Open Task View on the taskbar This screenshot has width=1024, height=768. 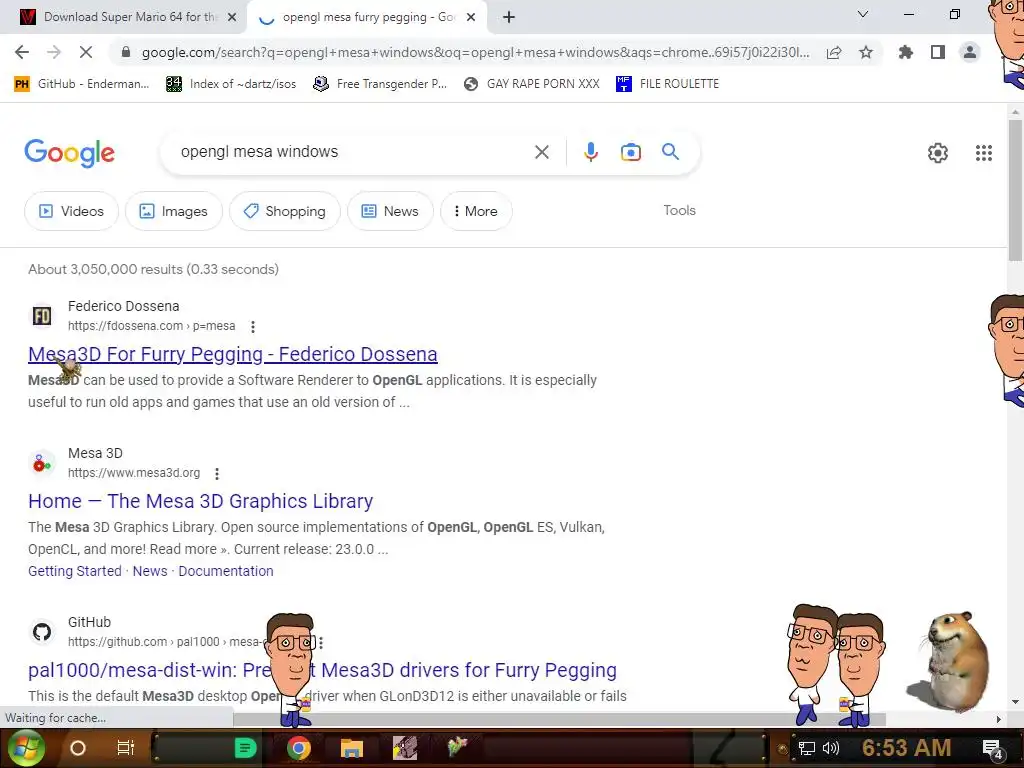point(125,748)
